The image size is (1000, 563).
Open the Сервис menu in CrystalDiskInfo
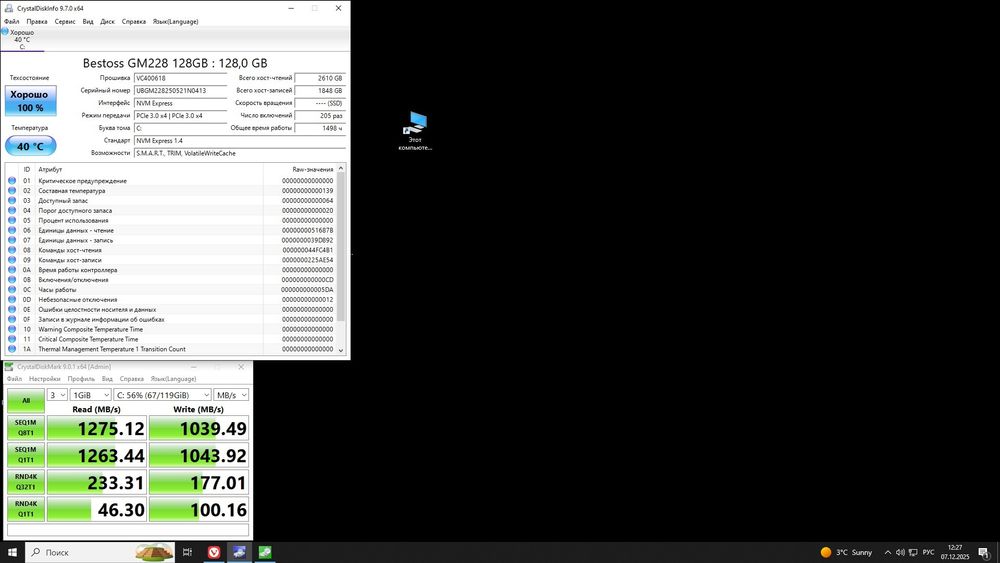tap(65, 21)
